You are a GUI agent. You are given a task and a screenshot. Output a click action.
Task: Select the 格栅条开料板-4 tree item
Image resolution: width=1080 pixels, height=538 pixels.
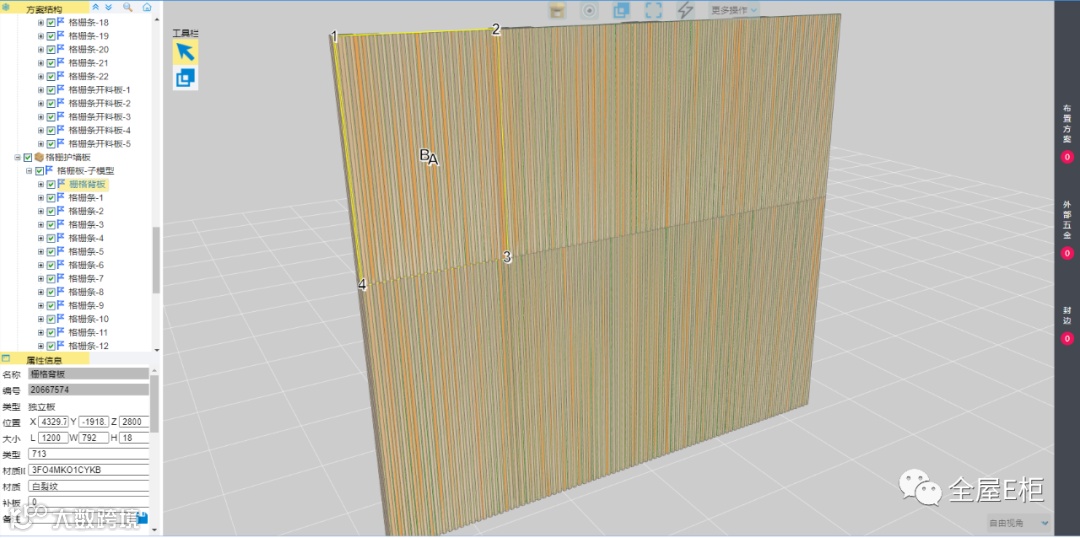tap(100, 130)
